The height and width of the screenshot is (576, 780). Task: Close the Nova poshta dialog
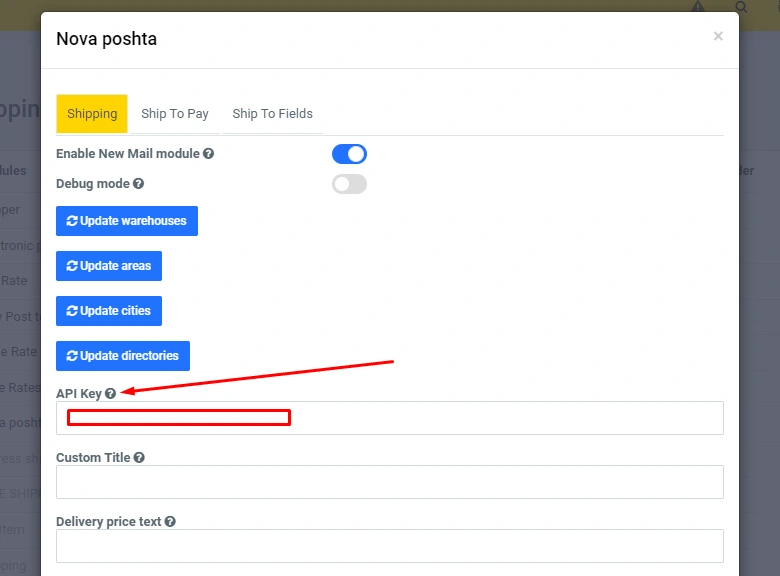click(x=718, y=36)
